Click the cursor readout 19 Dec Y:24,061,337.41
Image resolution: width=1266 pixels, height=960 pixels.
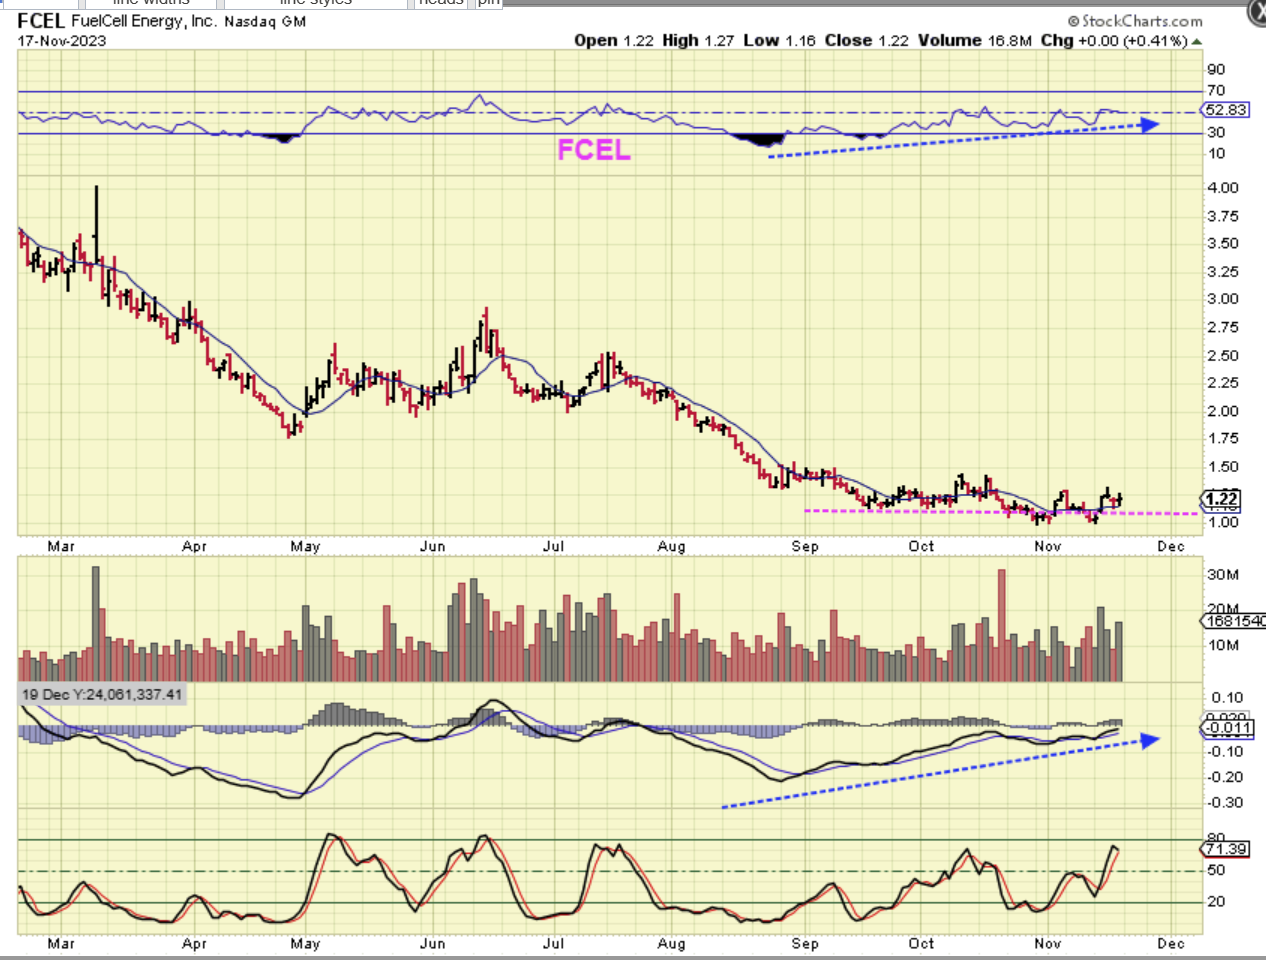coord(102,694)
